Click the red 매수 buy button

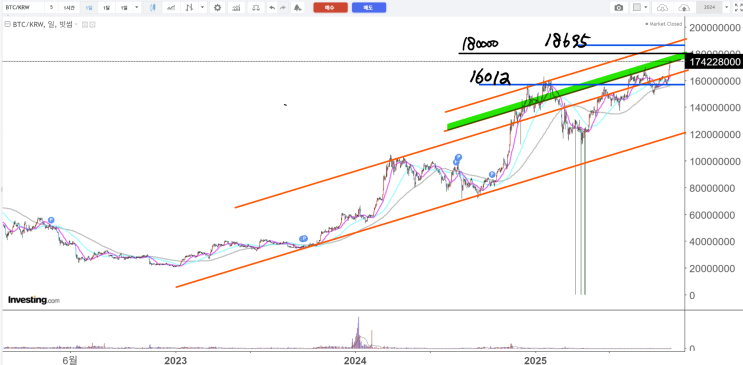tap(330, 8)
